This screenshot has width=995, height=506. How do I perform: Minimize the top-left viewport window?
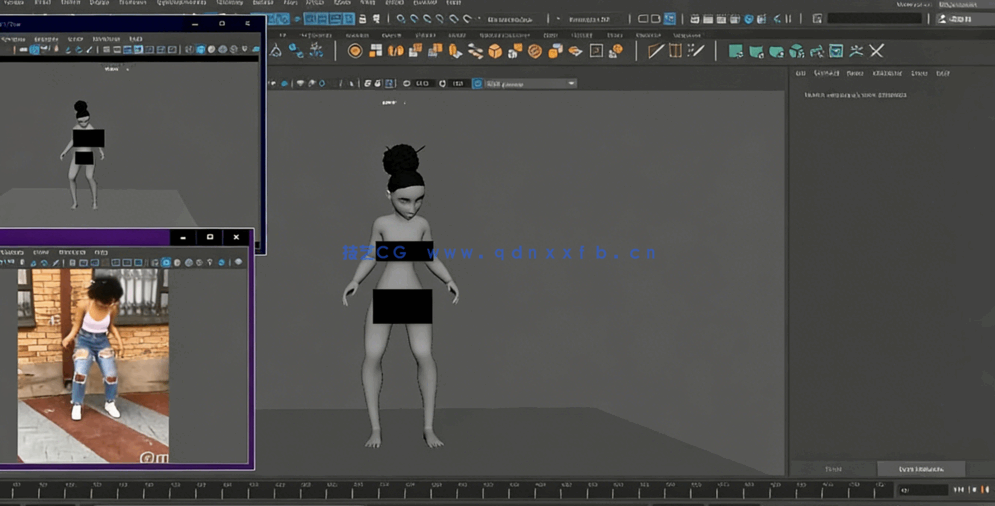pyautogui.click(x=195, y=23)
